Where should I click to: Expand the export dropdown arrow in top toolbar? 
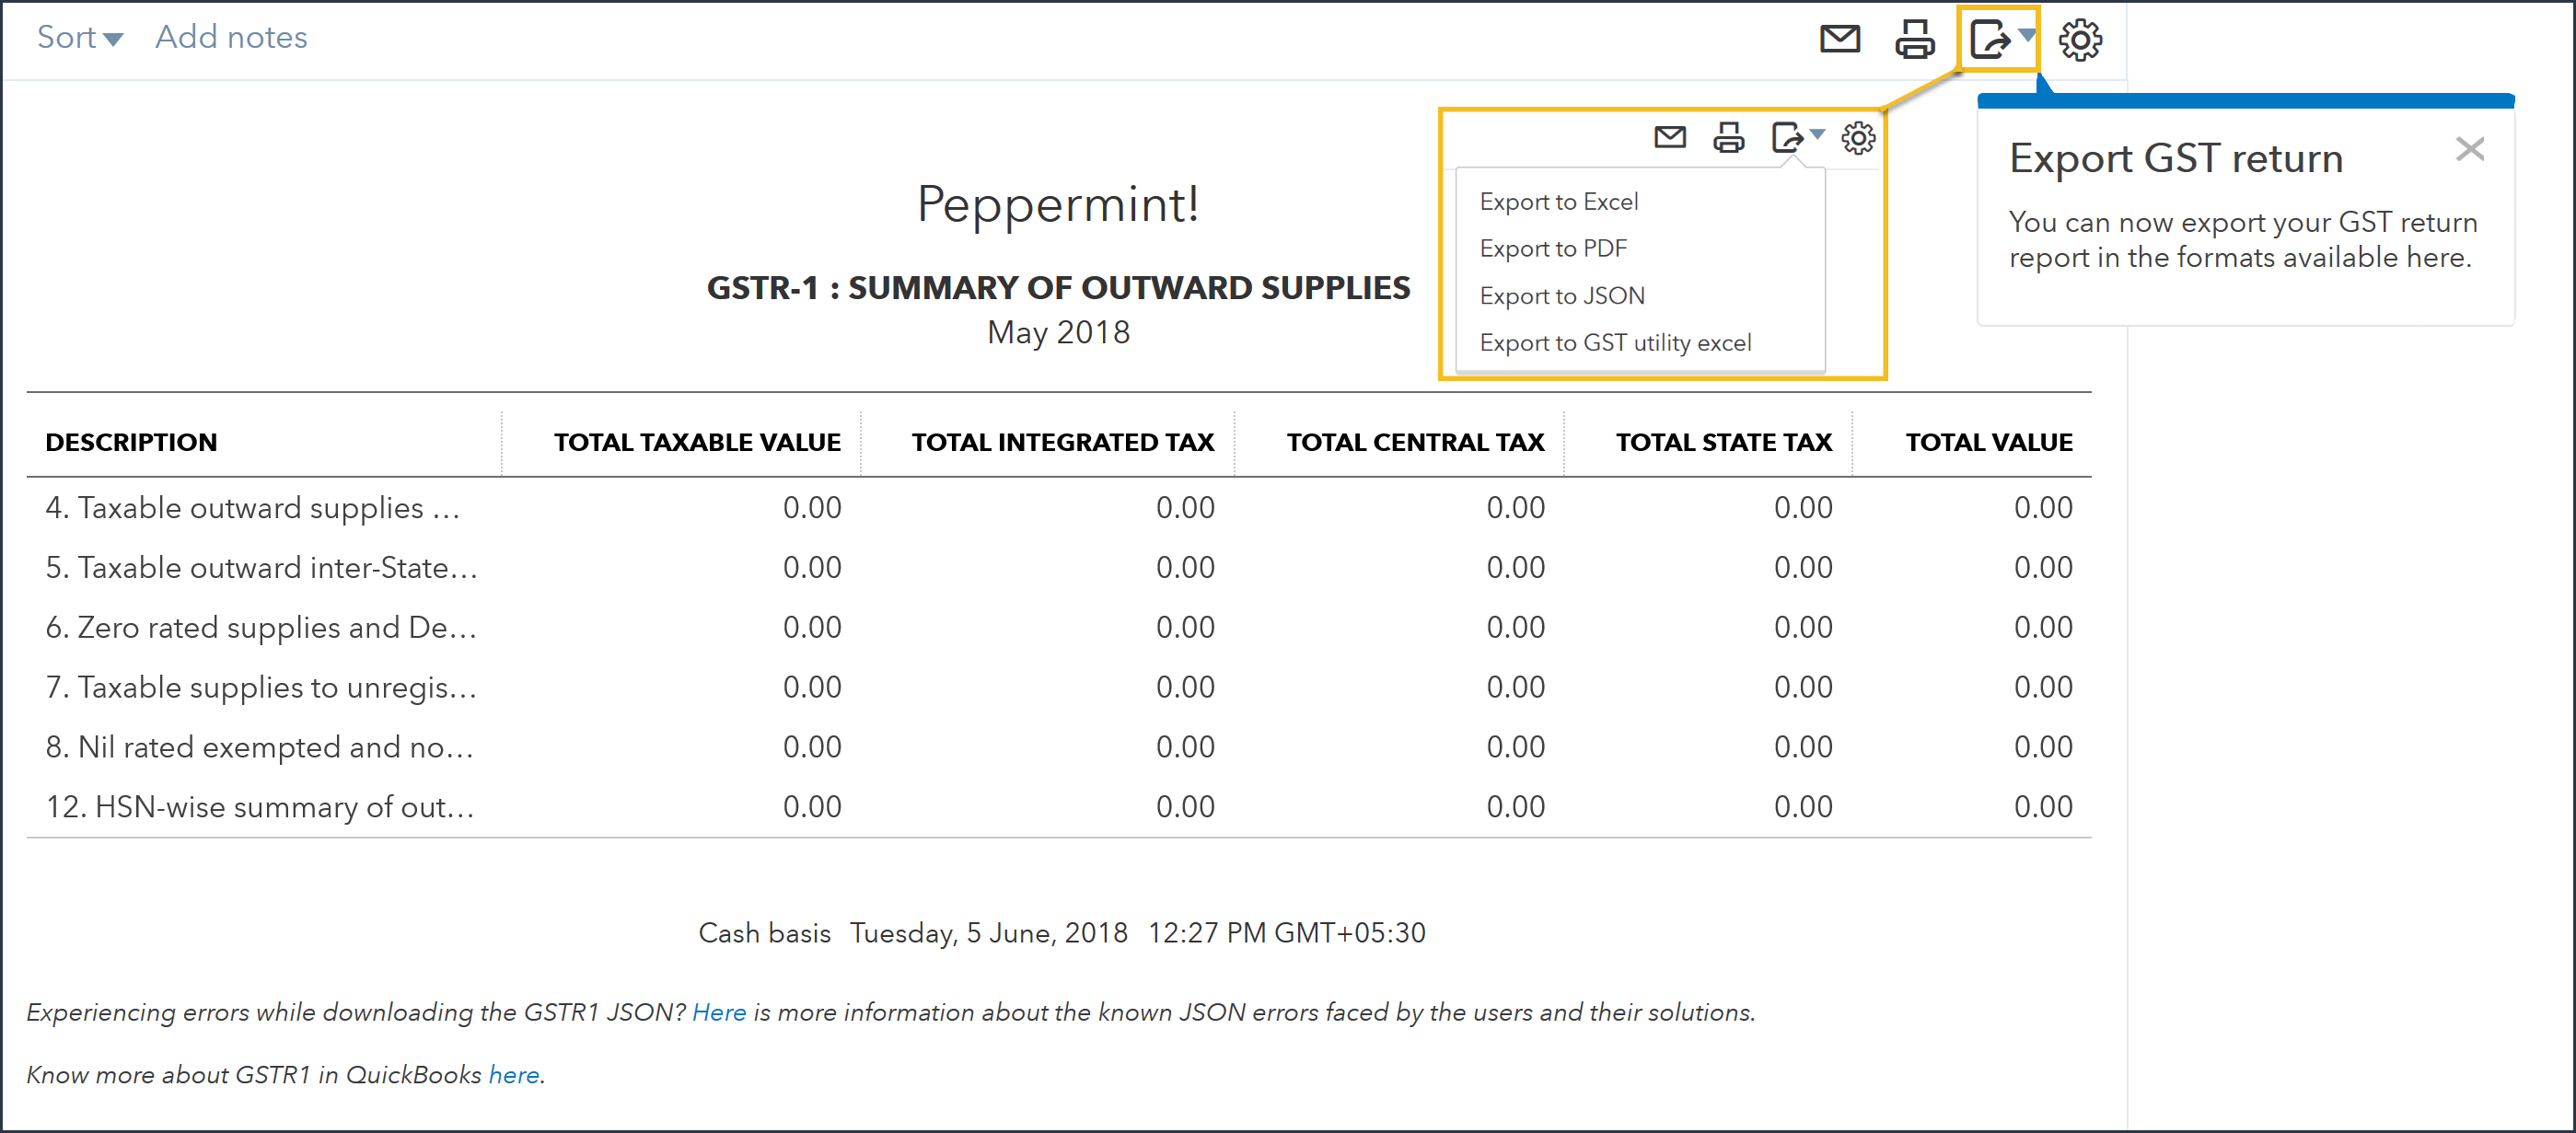pyautogui.click(x=2026, y=35)
